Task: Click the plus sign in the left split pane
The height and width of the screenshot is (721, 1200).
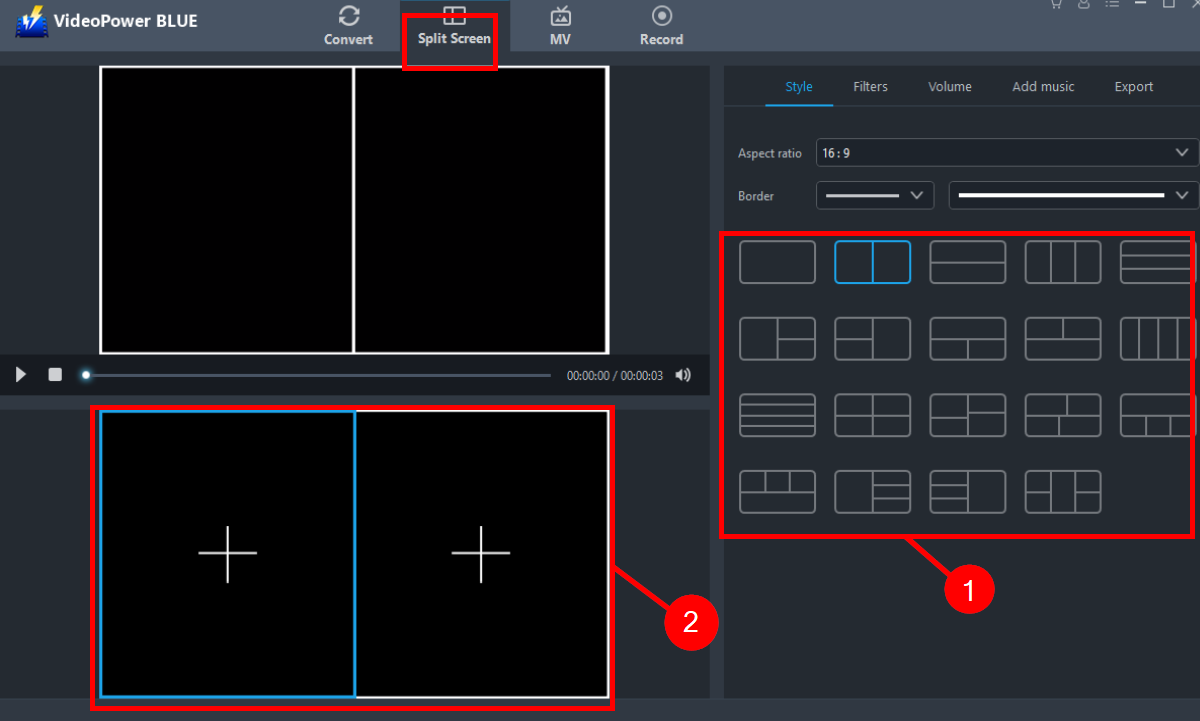Action: click(228, 552)
